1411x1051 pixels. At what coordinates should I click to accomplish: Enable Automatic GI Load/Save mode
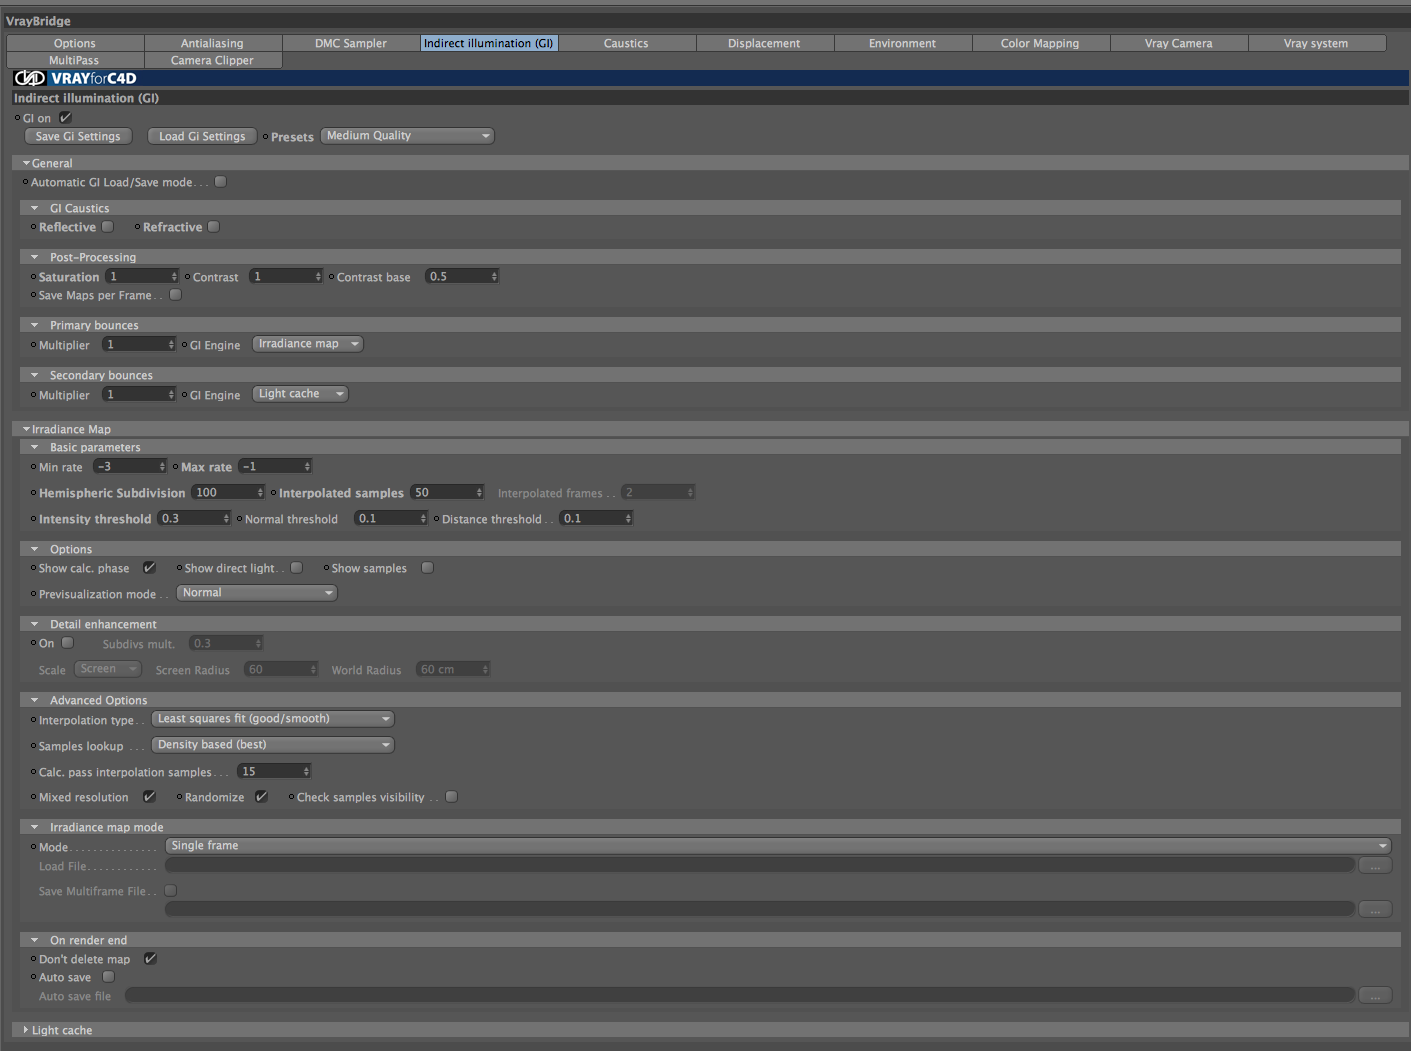coord(220,182)
